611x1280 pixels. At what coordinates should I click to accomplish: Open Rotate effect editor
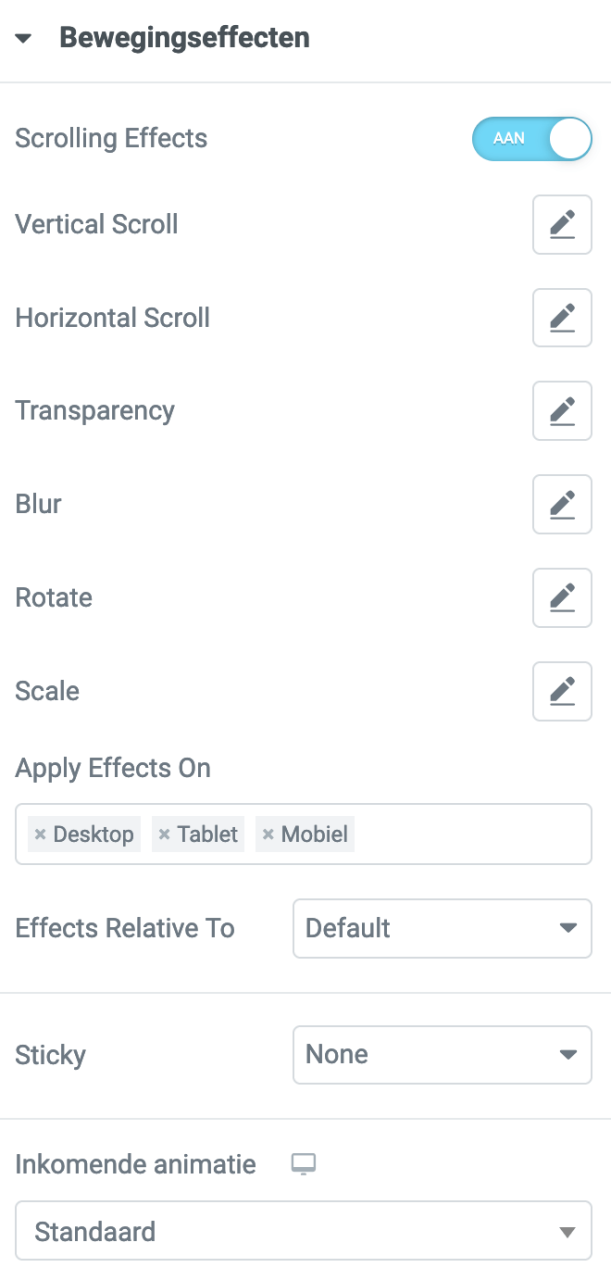562,598
